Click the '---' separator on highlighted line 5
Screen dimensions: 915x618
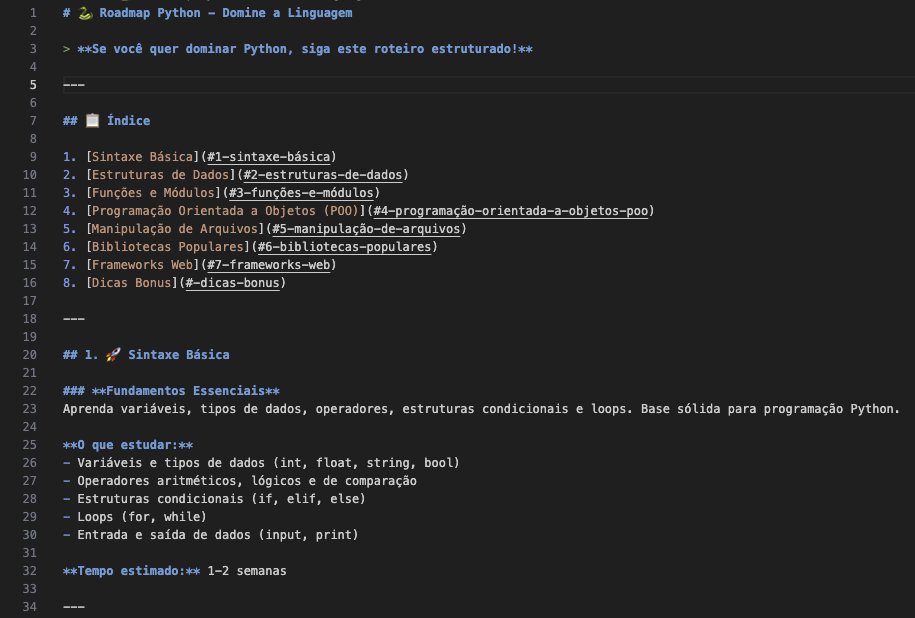tap(74, 85)
